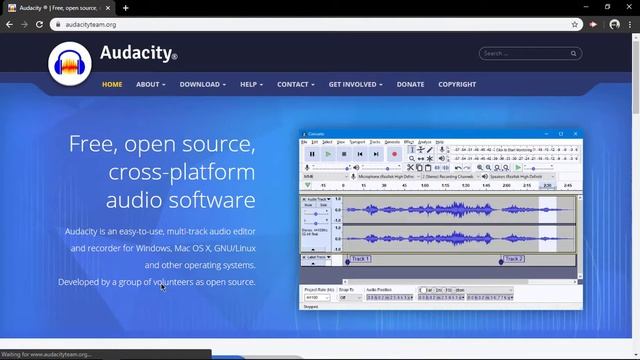Select the Draw pencil tool in the Audacity screenshot
The width and height of the screenshot is (640, 360).
tap(429, 149)
